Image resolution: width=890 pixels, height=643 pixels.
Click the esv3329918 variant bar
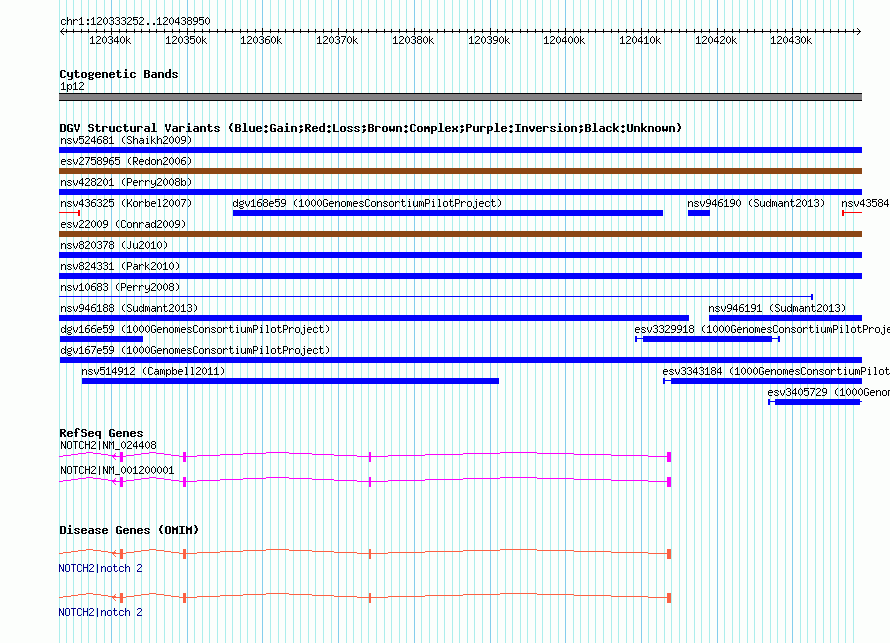[706, 339]
